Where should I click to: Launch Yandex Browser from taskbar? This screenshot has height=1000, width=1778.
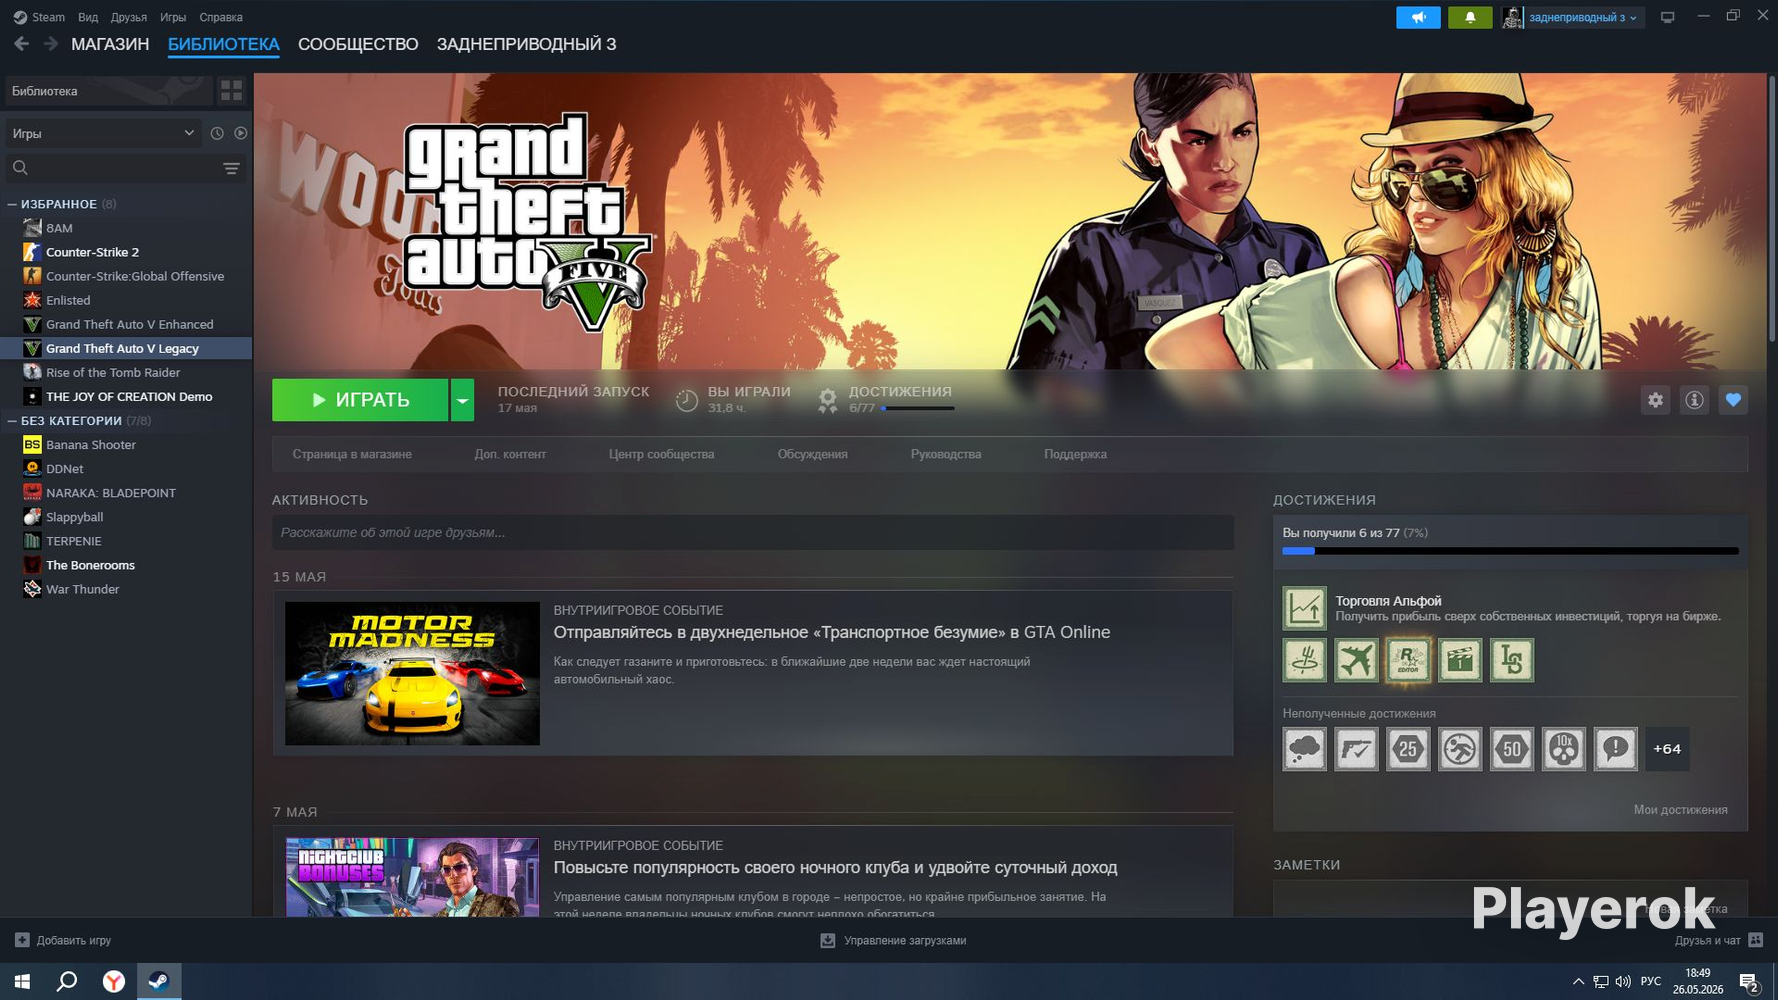point(114,981)
